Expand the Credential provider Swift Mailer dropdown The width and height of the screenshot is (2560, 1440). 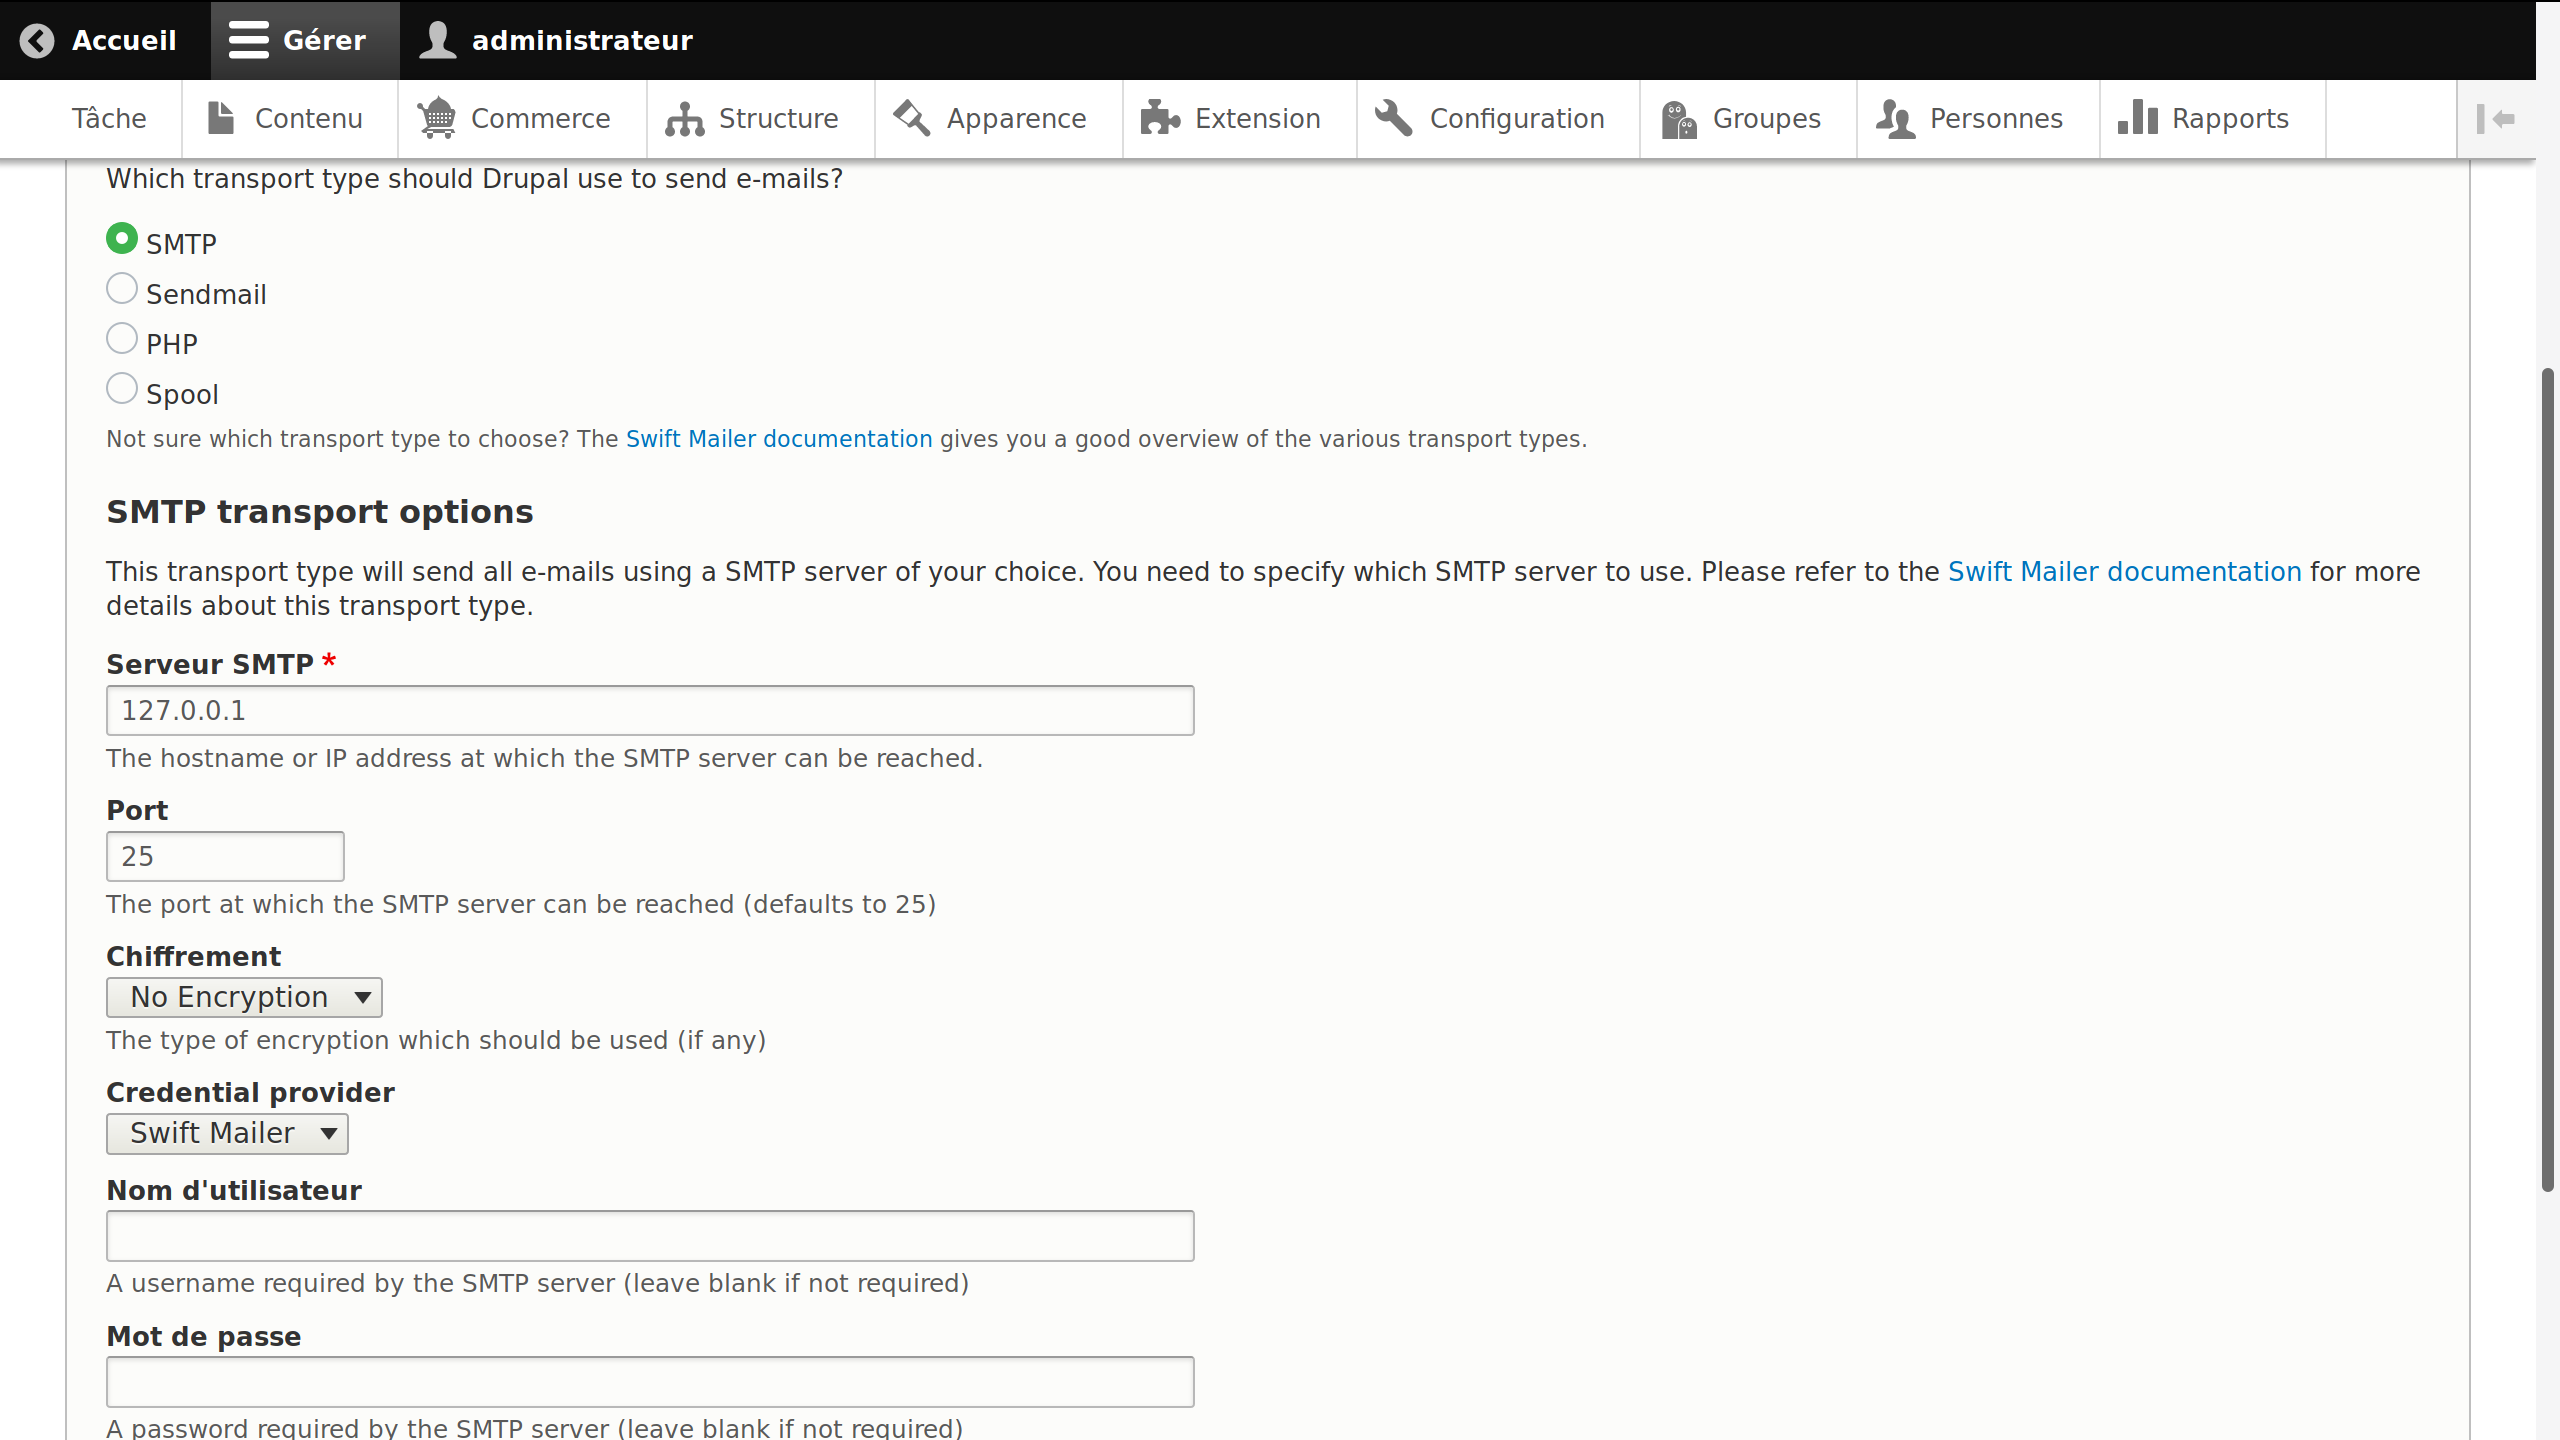click(227, 1133)
